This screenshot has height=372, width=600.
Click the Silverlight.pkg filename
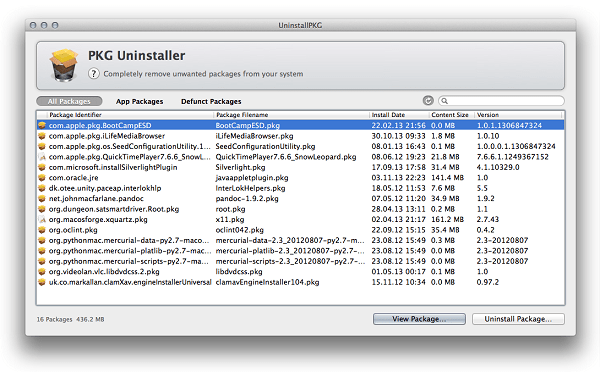tap(240, 167)
